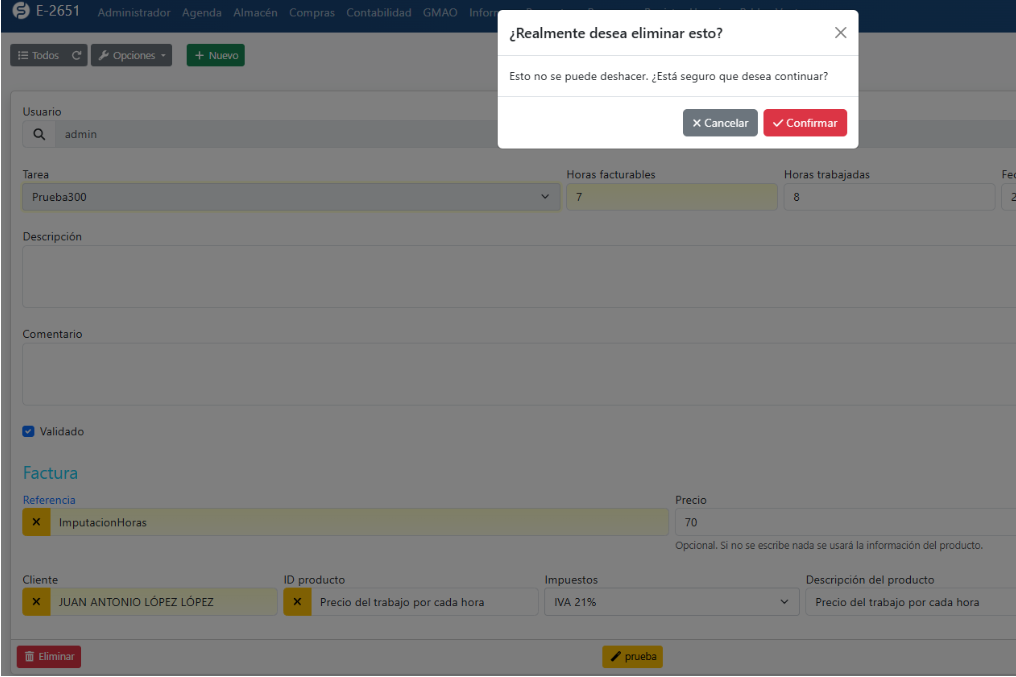Close the delete confirmation dialog with X
The width and height of the screenshot is (1016, 677).
840,33
